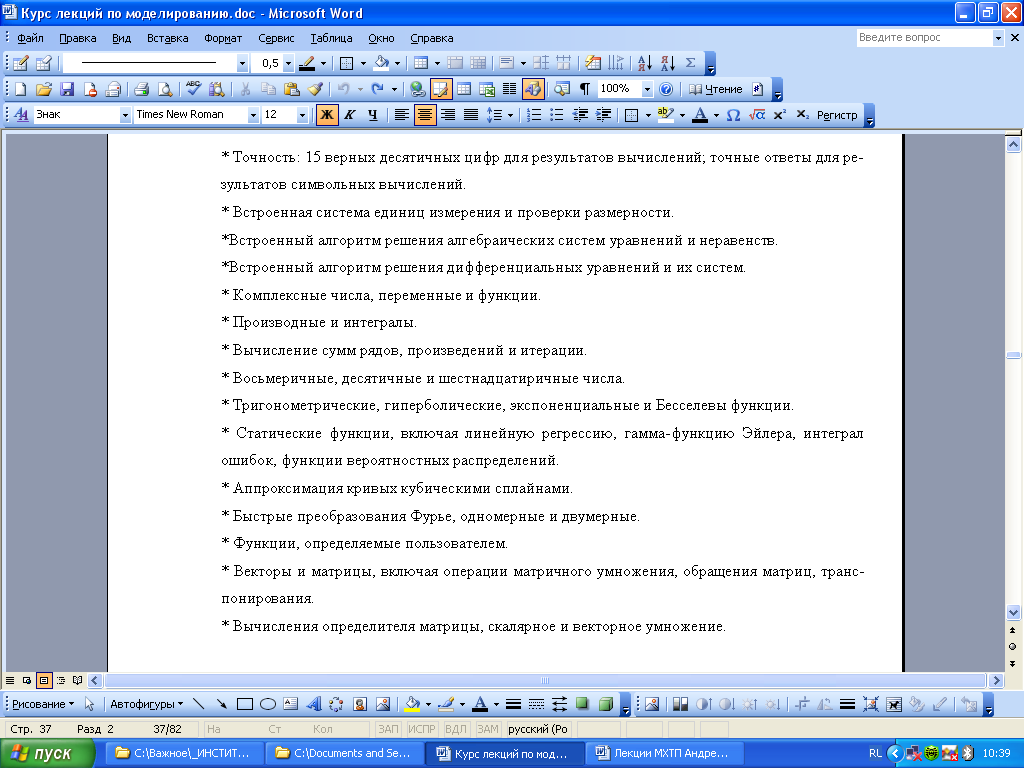Print the document with printer icon
Viewport: 1024px width, 768px height.
141,89
